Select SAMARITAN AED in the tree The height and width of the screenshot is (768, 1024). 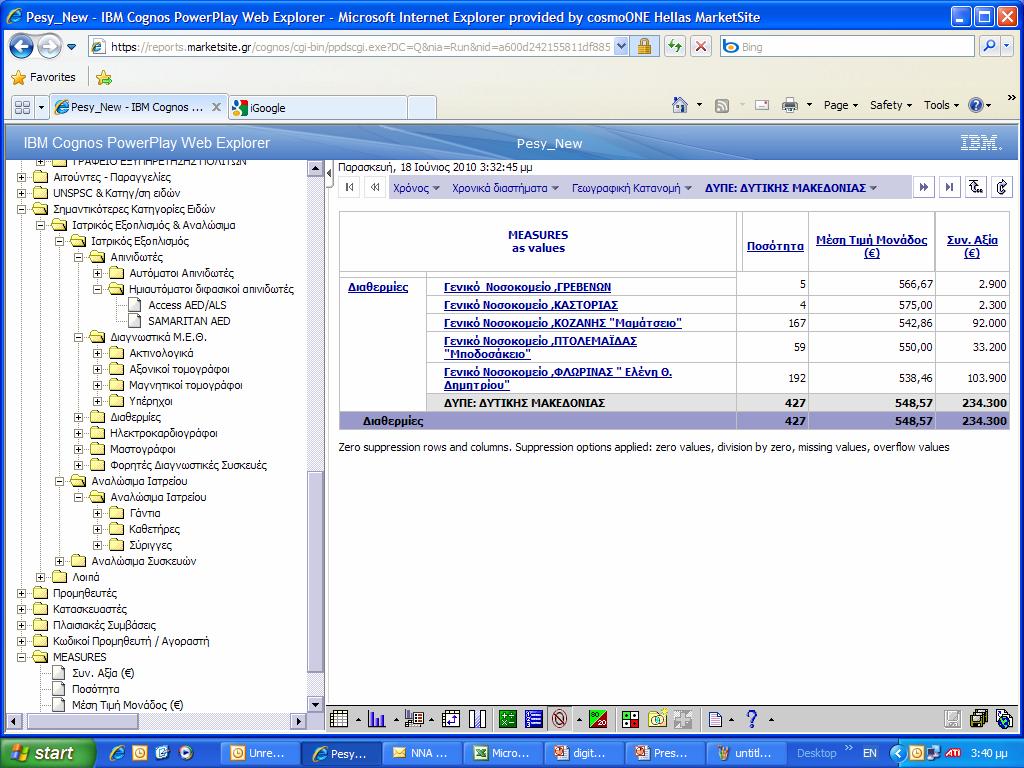click(x=189, y=321)
